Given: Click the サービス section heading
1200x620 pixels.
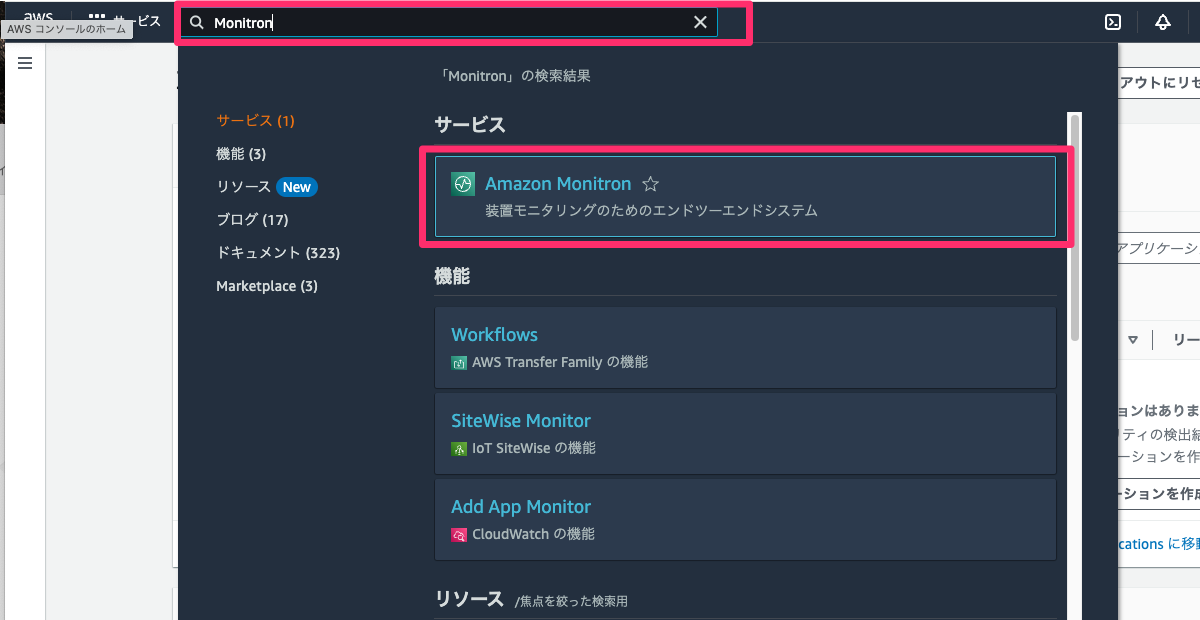Looking at the screenshot, I should coord(470,125).
